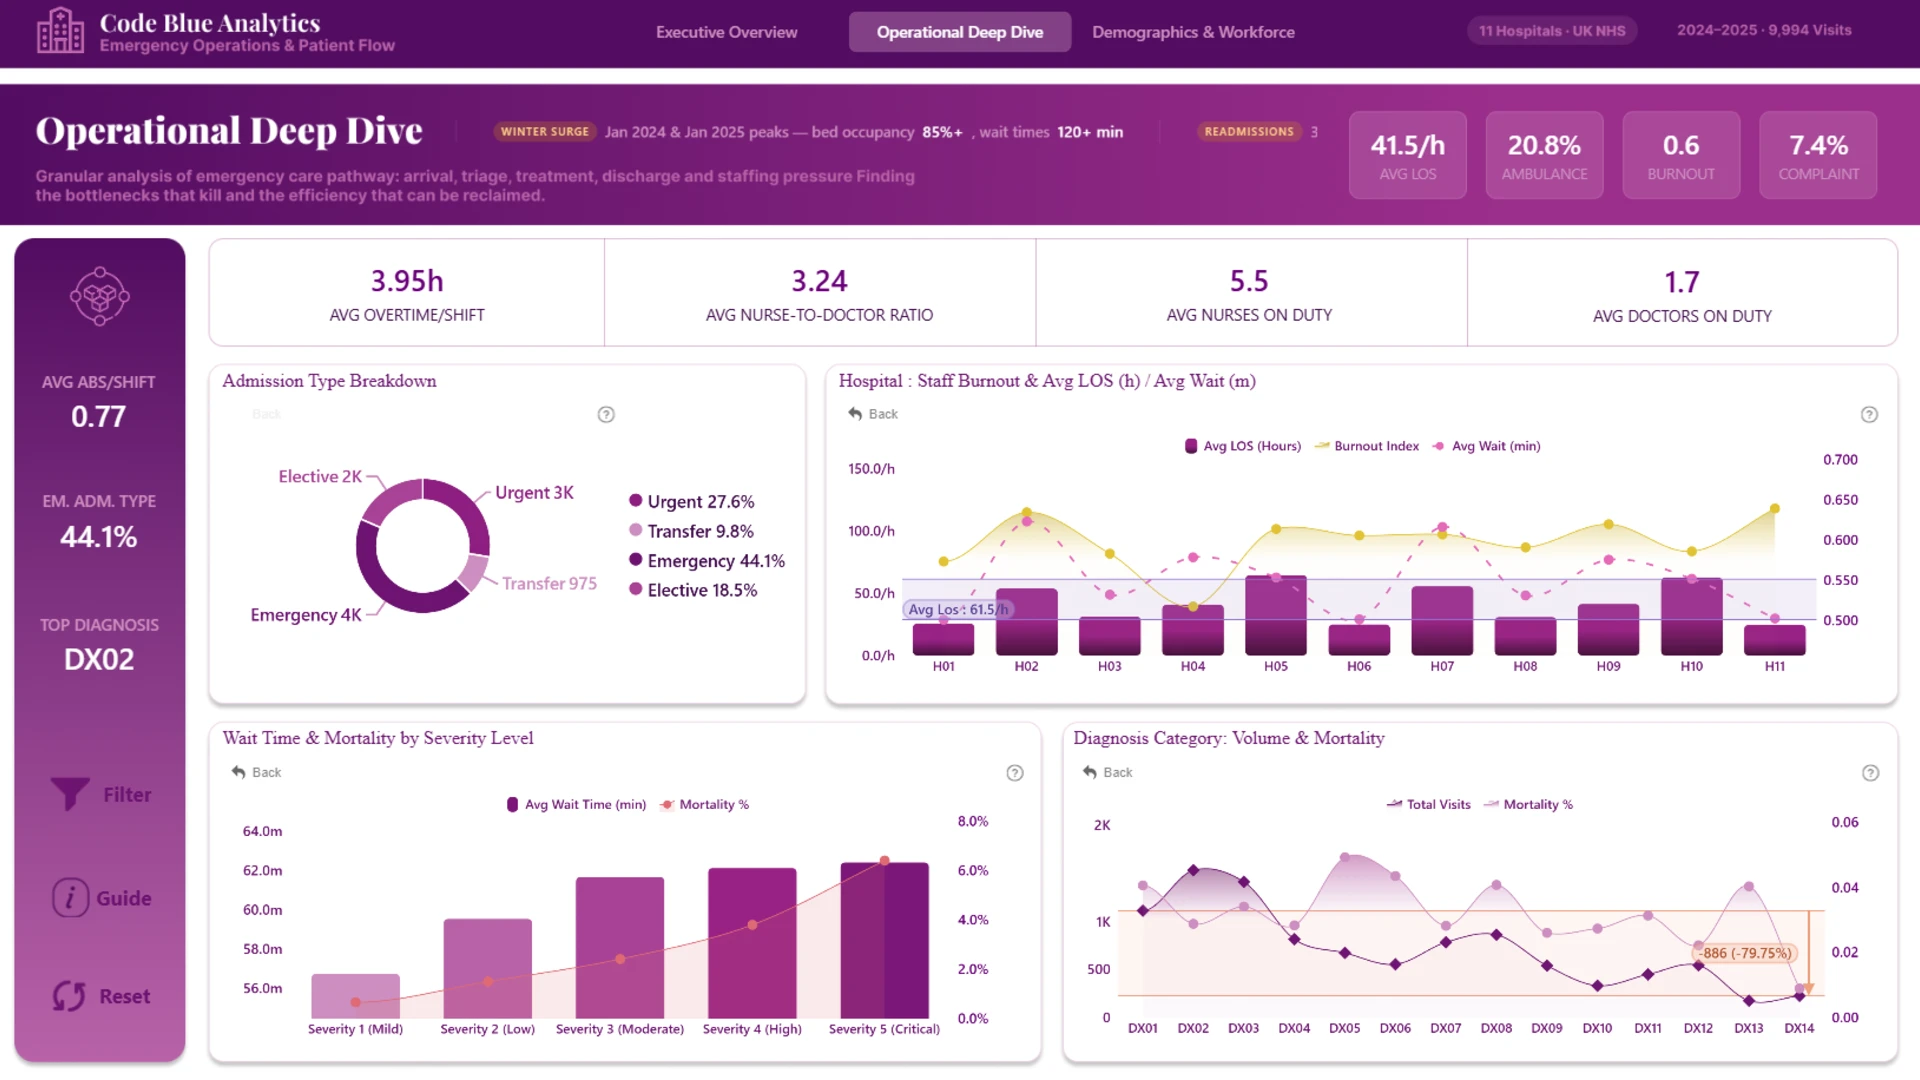Click help icon on Wait Time & Mortality chart

pyautogui.click(x=1015, y=772)
